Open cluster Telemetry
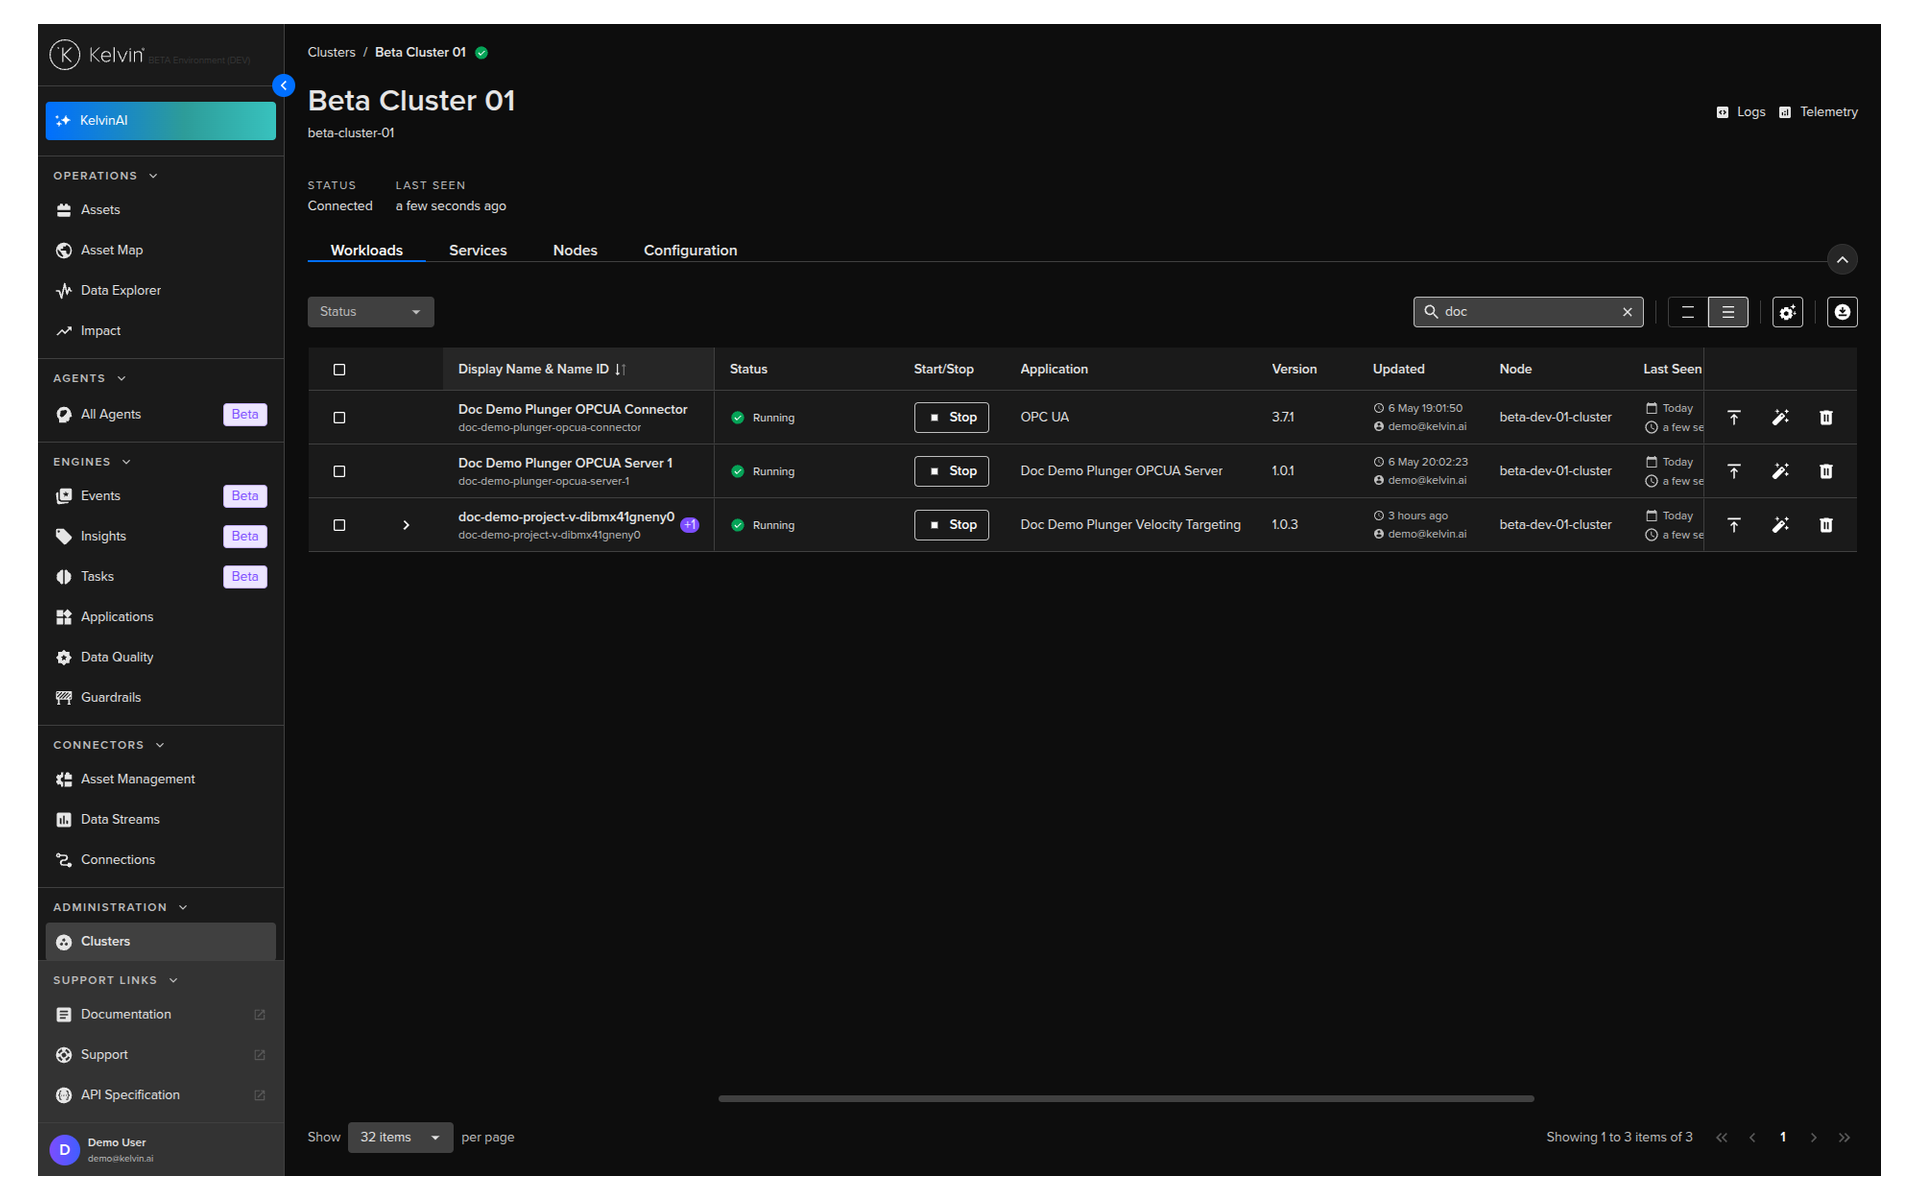This screenshot has height=1200, width=1920. click(x=1818, y=112)
